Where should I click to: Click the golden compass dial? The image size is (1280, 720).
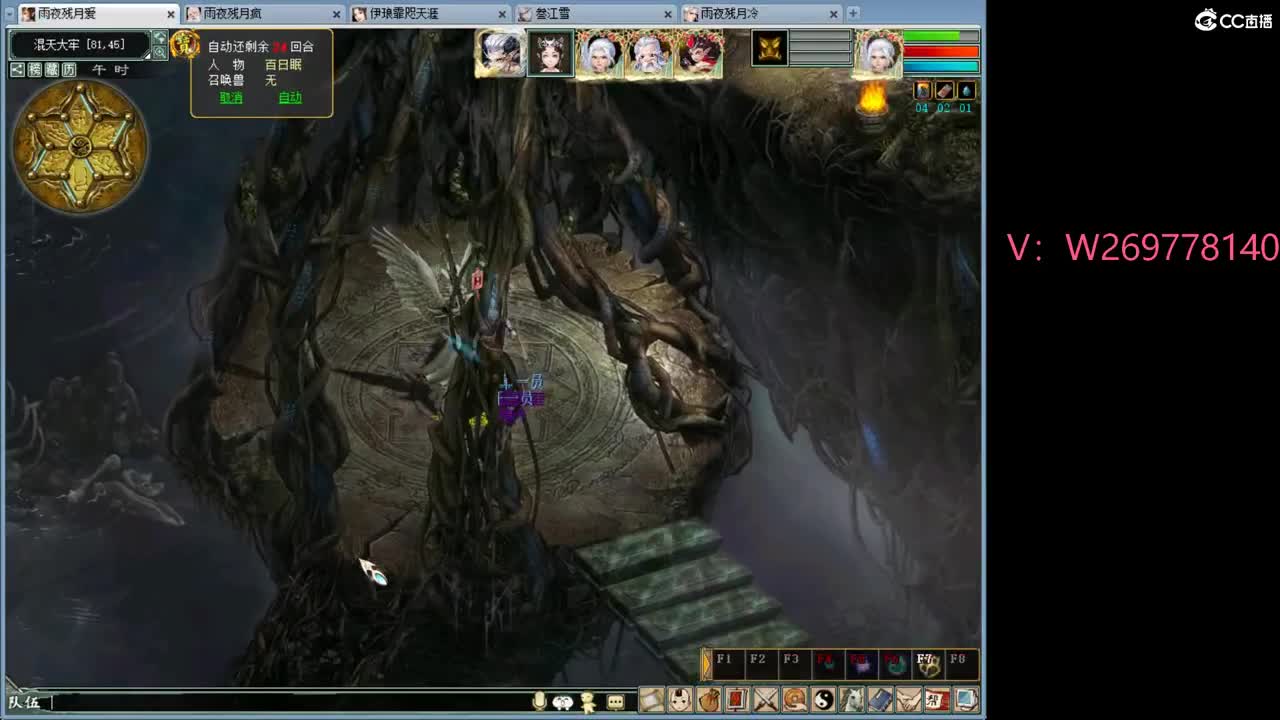pyautogui.click(x=80, y=146)
